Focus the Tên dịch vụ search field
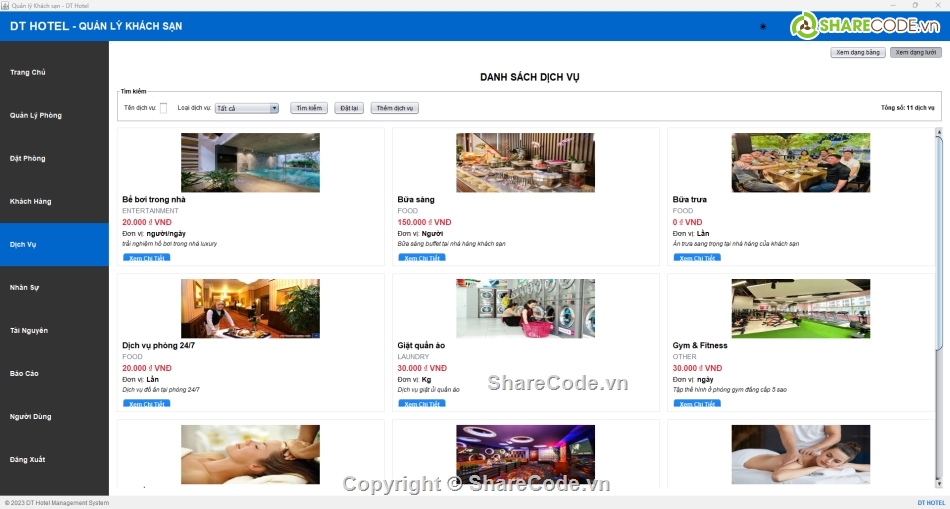This screenshot has width=950, height=509. 164,108
